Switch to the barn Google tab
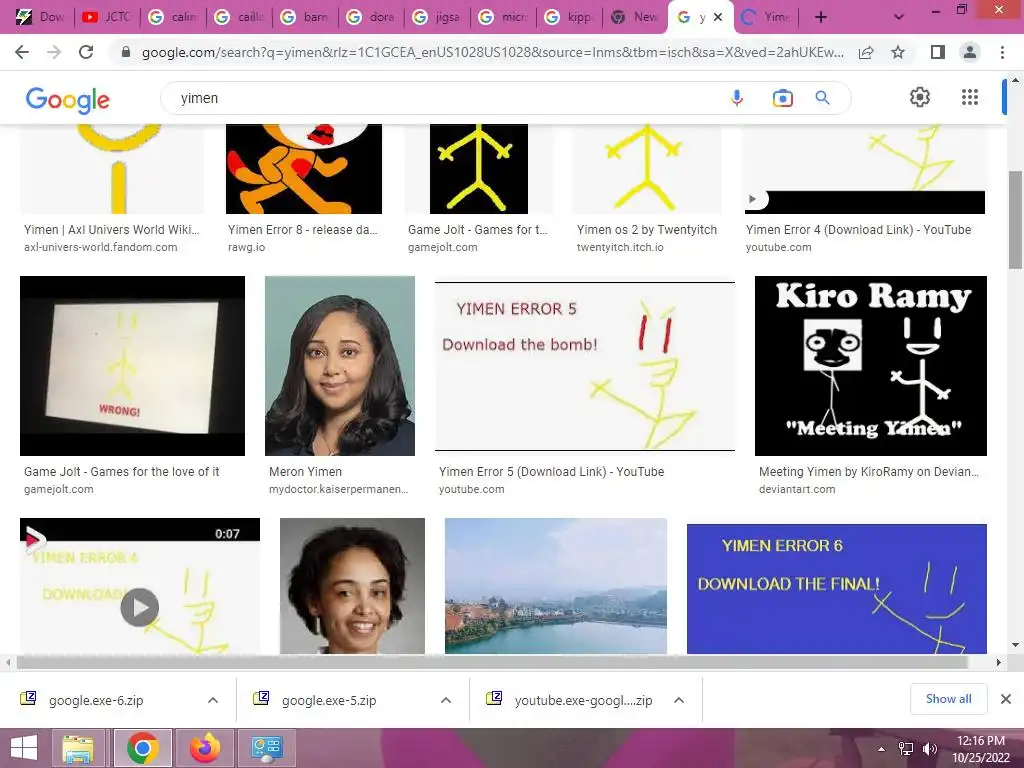The height and width of the screenshot is (768, 1024). (x=304, y=17)
